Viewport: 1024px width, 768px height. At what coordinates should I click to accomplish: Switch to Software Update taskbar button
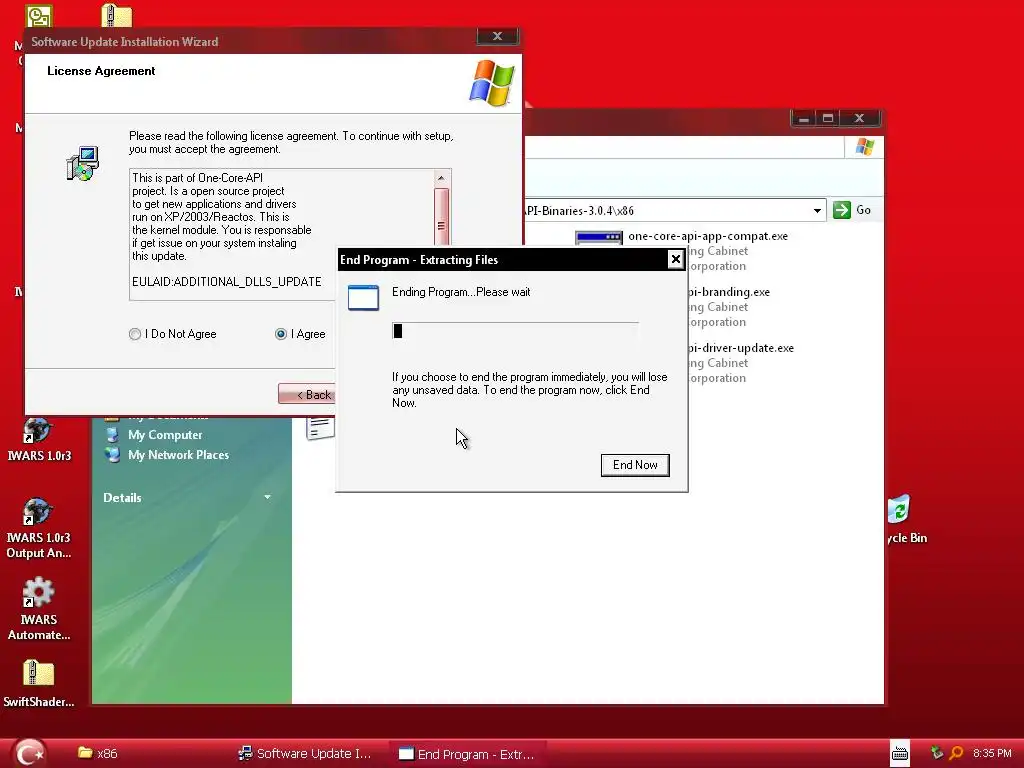(x=305, y=754)
